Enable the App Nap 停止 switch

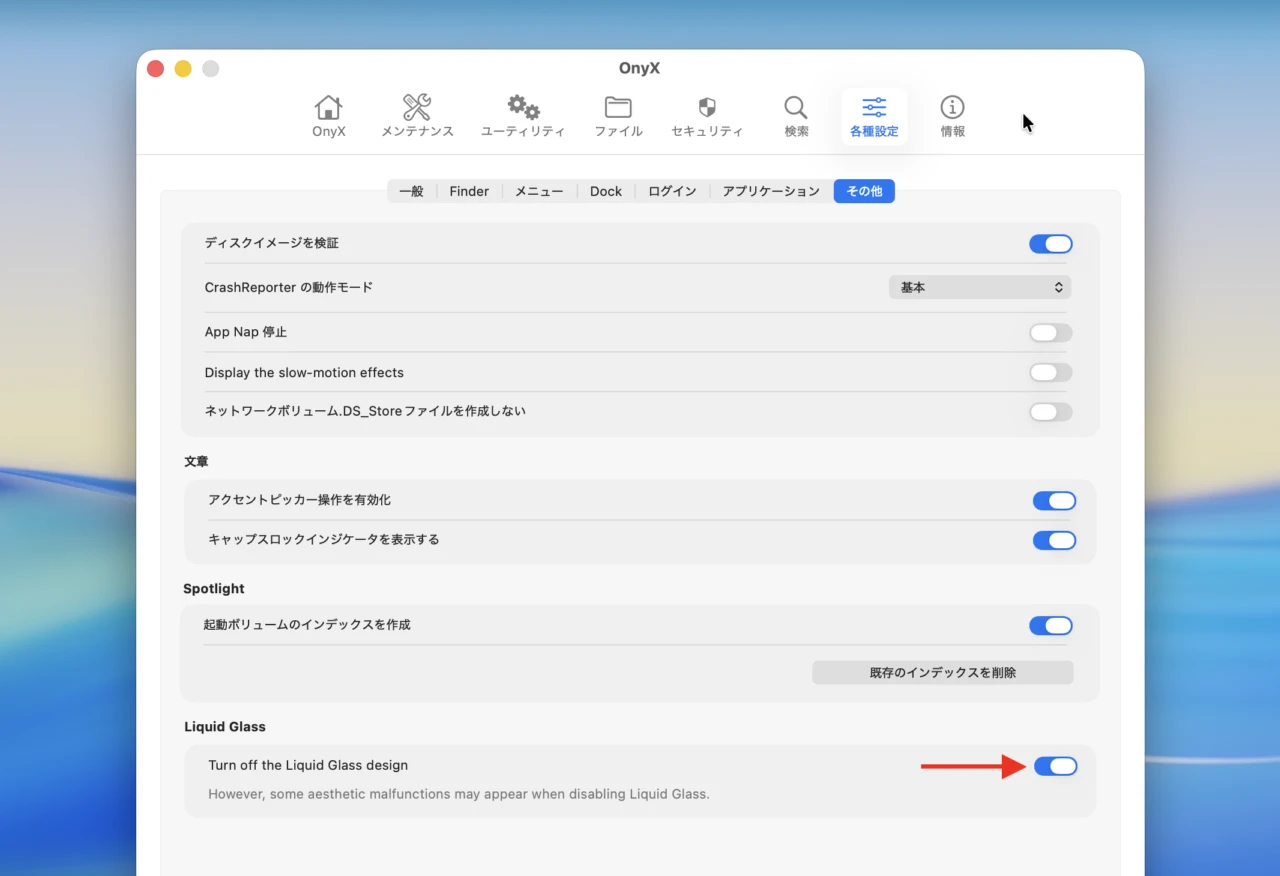[1050, 333]
